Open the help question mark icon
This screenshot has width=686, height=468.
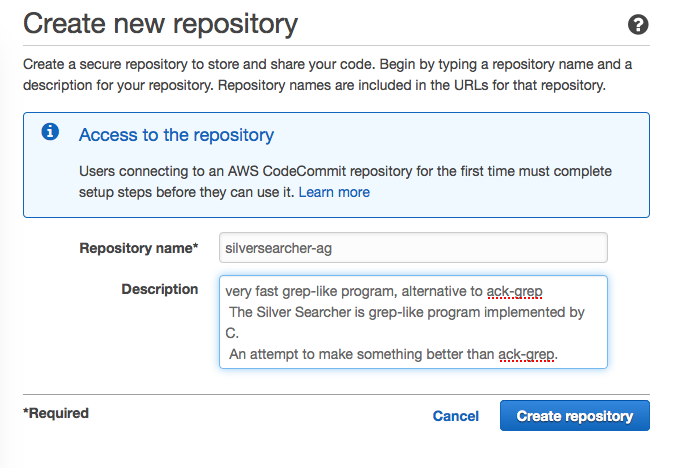[638, 24]
